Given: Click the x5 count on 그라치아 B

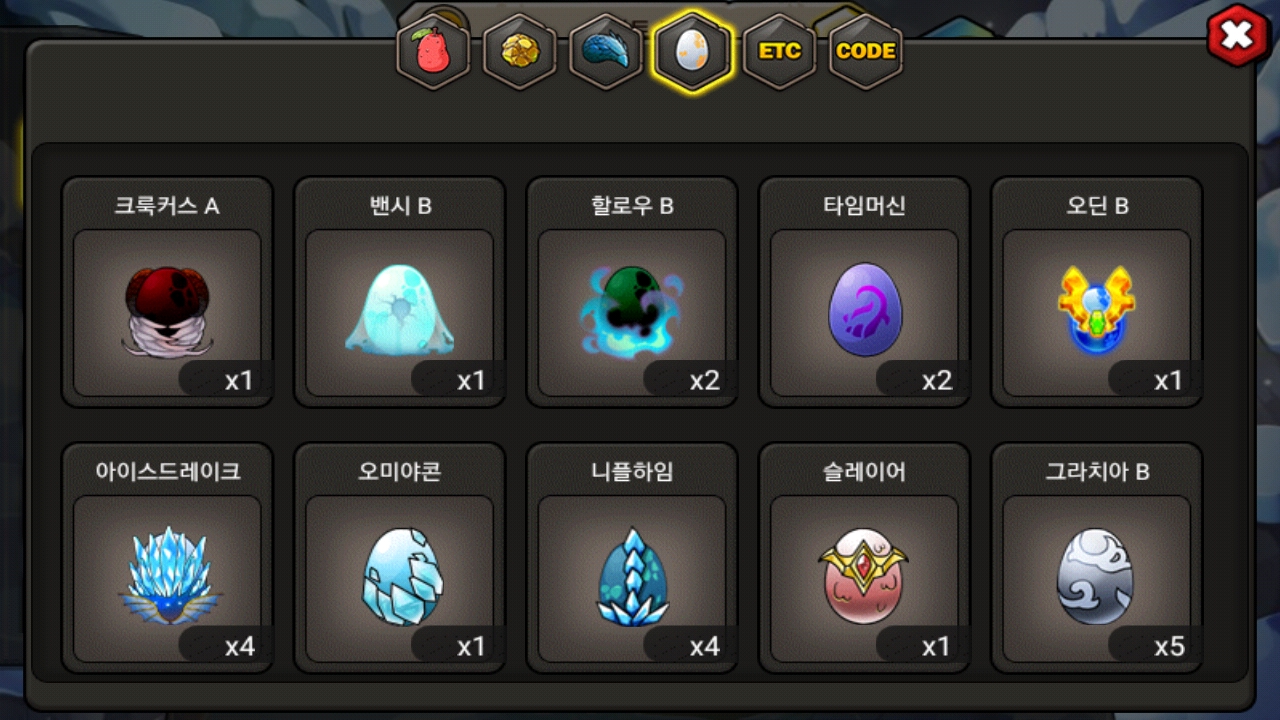Looking at the screenshot, I should click(1170, 646).
